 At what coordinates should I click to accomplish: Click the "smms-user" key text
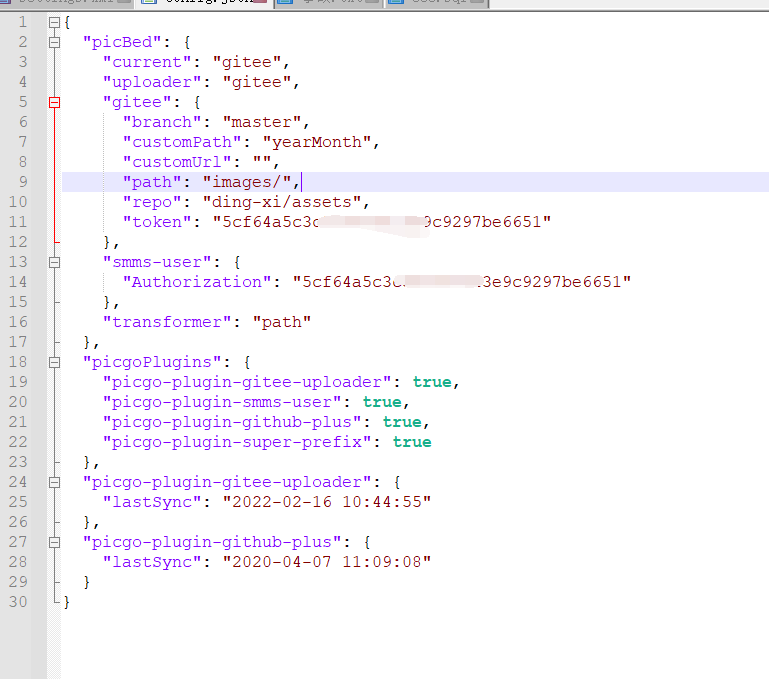point(157,262)
